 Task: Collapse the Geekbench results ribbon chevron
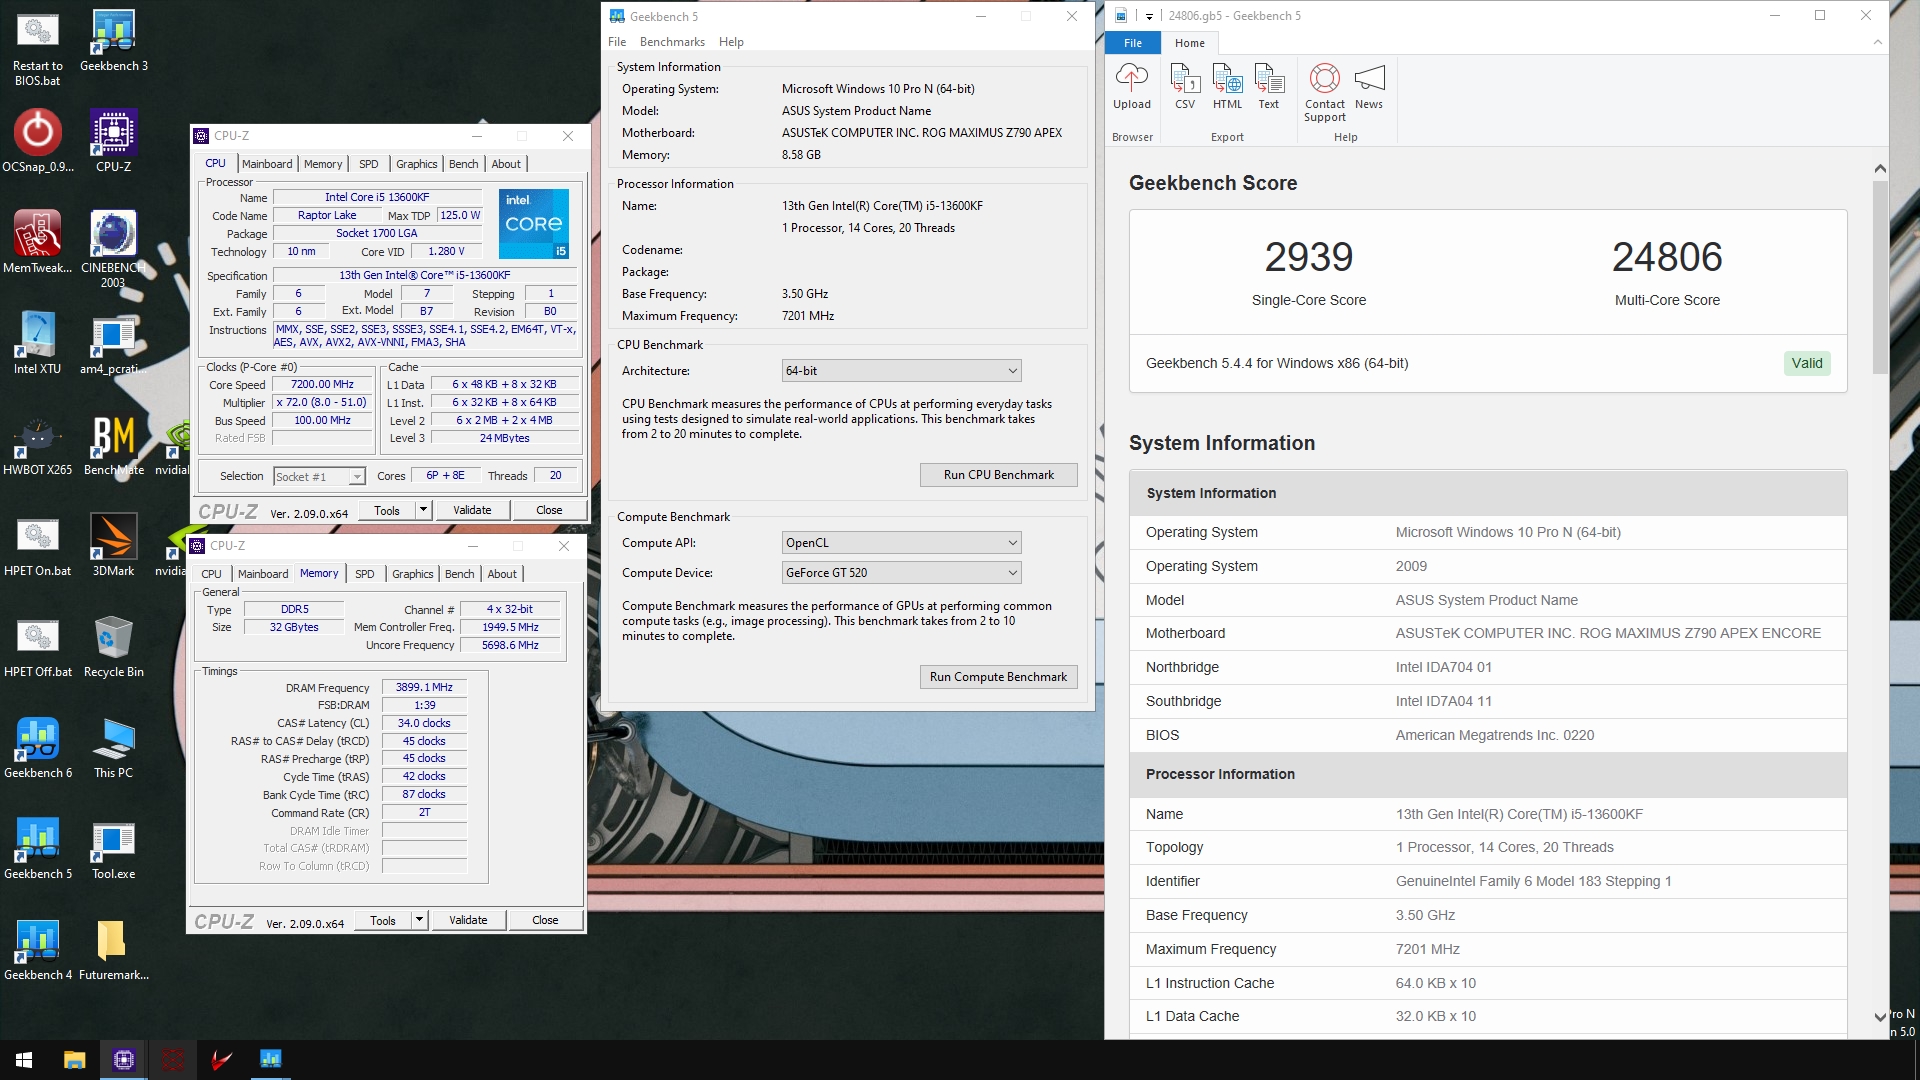click(x=1877, y=42)
